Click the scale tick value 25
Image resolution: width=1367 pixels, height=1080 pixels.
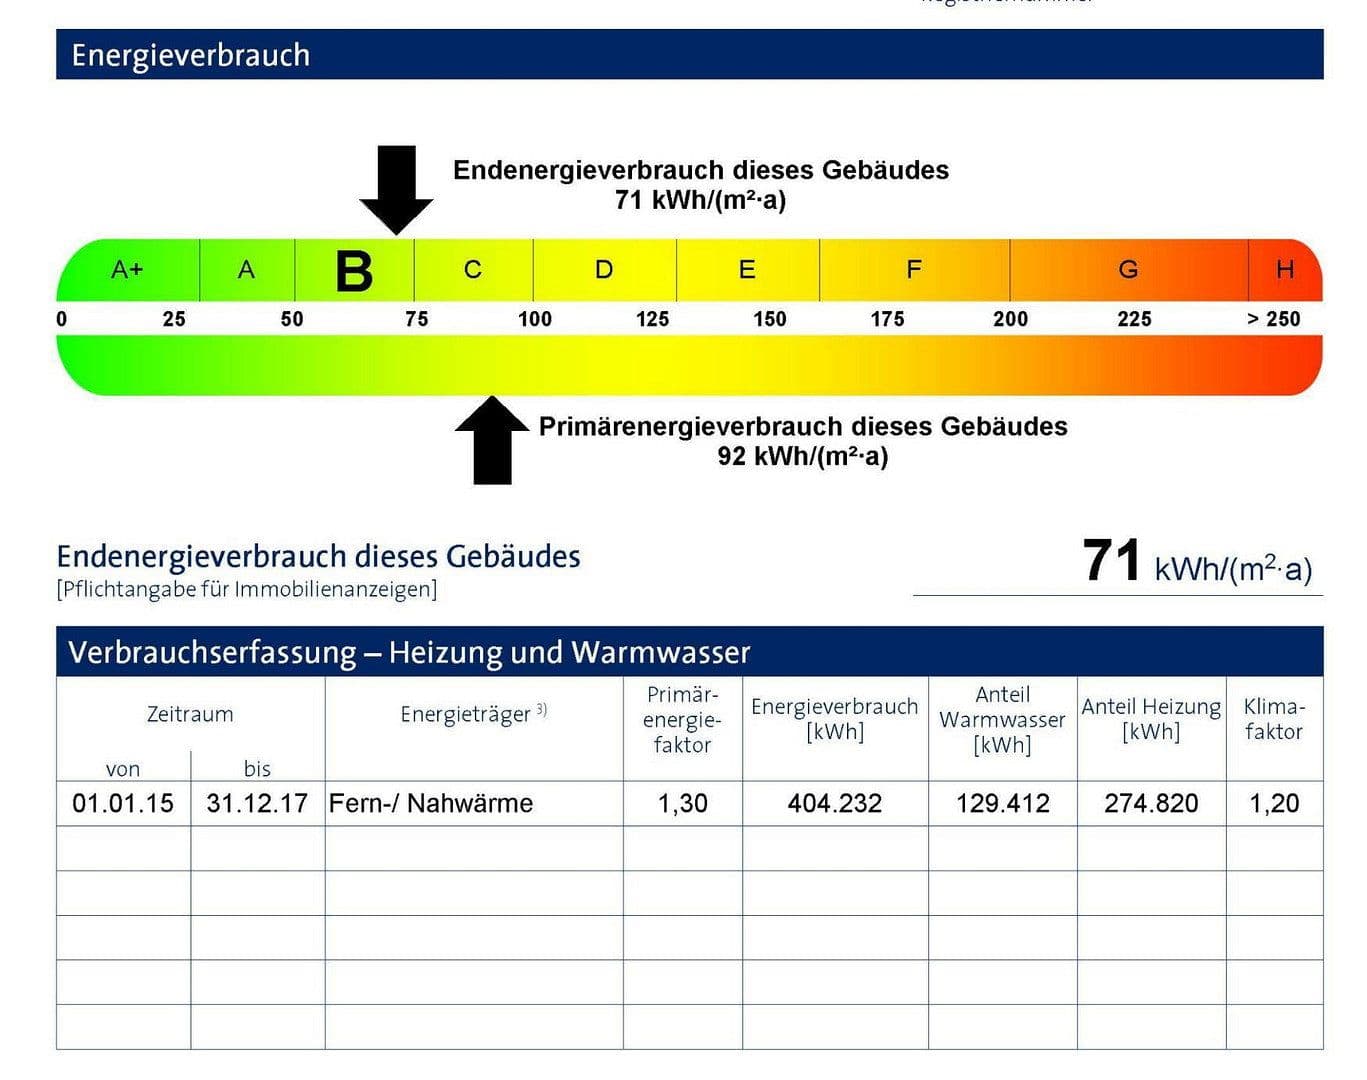pyautogui.click(x=174, y=319)
